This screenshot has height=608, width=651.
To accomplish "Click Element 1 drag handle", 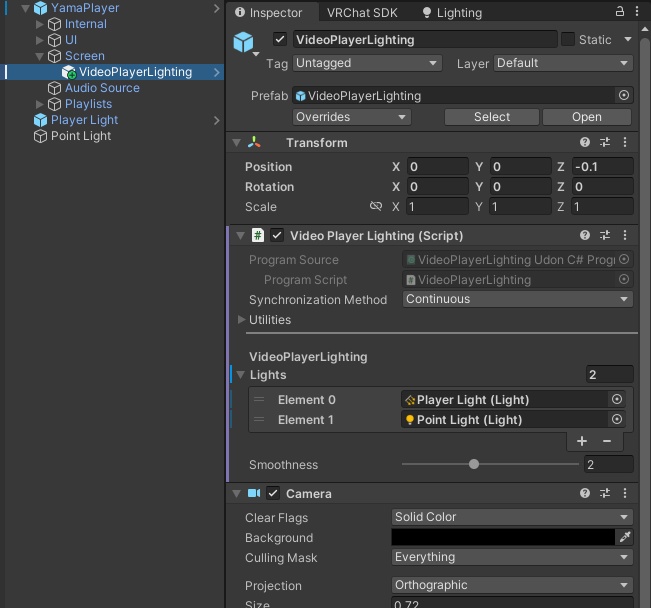I will pos(259,419).
